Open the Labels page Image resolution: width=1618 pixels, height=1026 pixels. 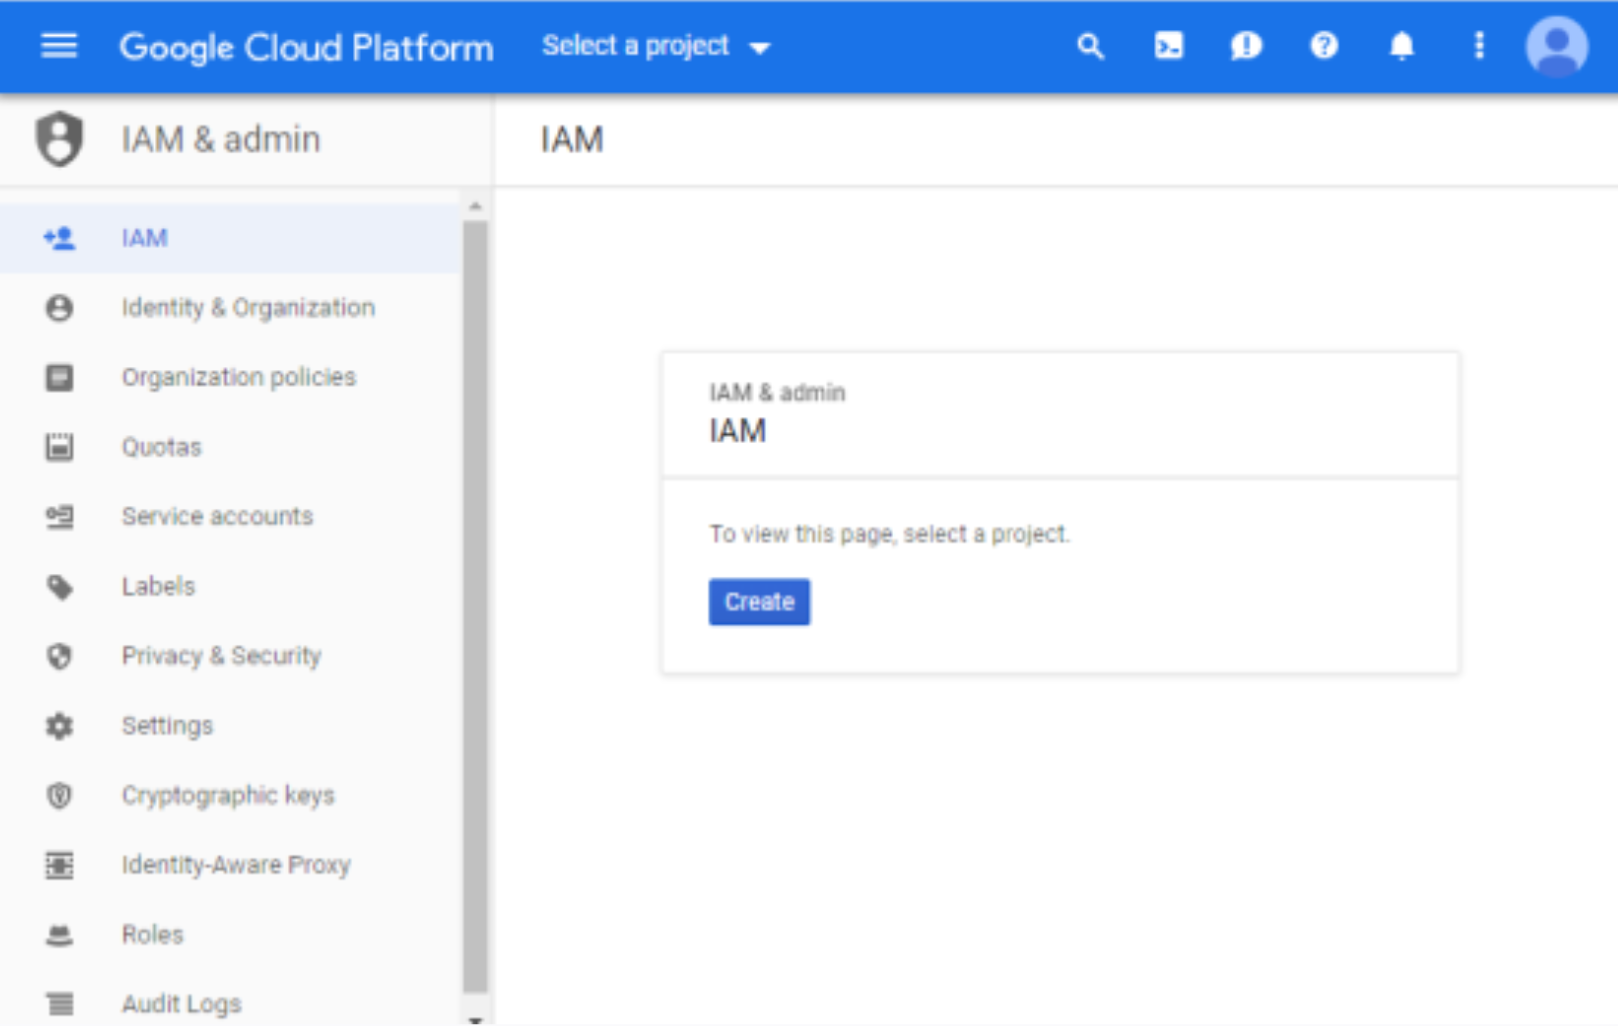click(230, 587)
